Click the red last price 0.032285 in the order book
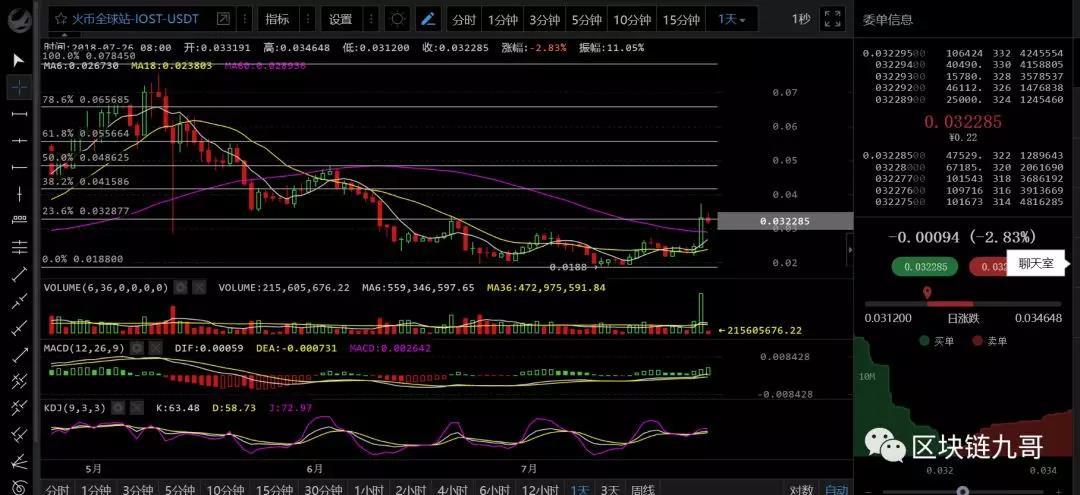This screenshot has width=1080, height=495. pos(964,122)
